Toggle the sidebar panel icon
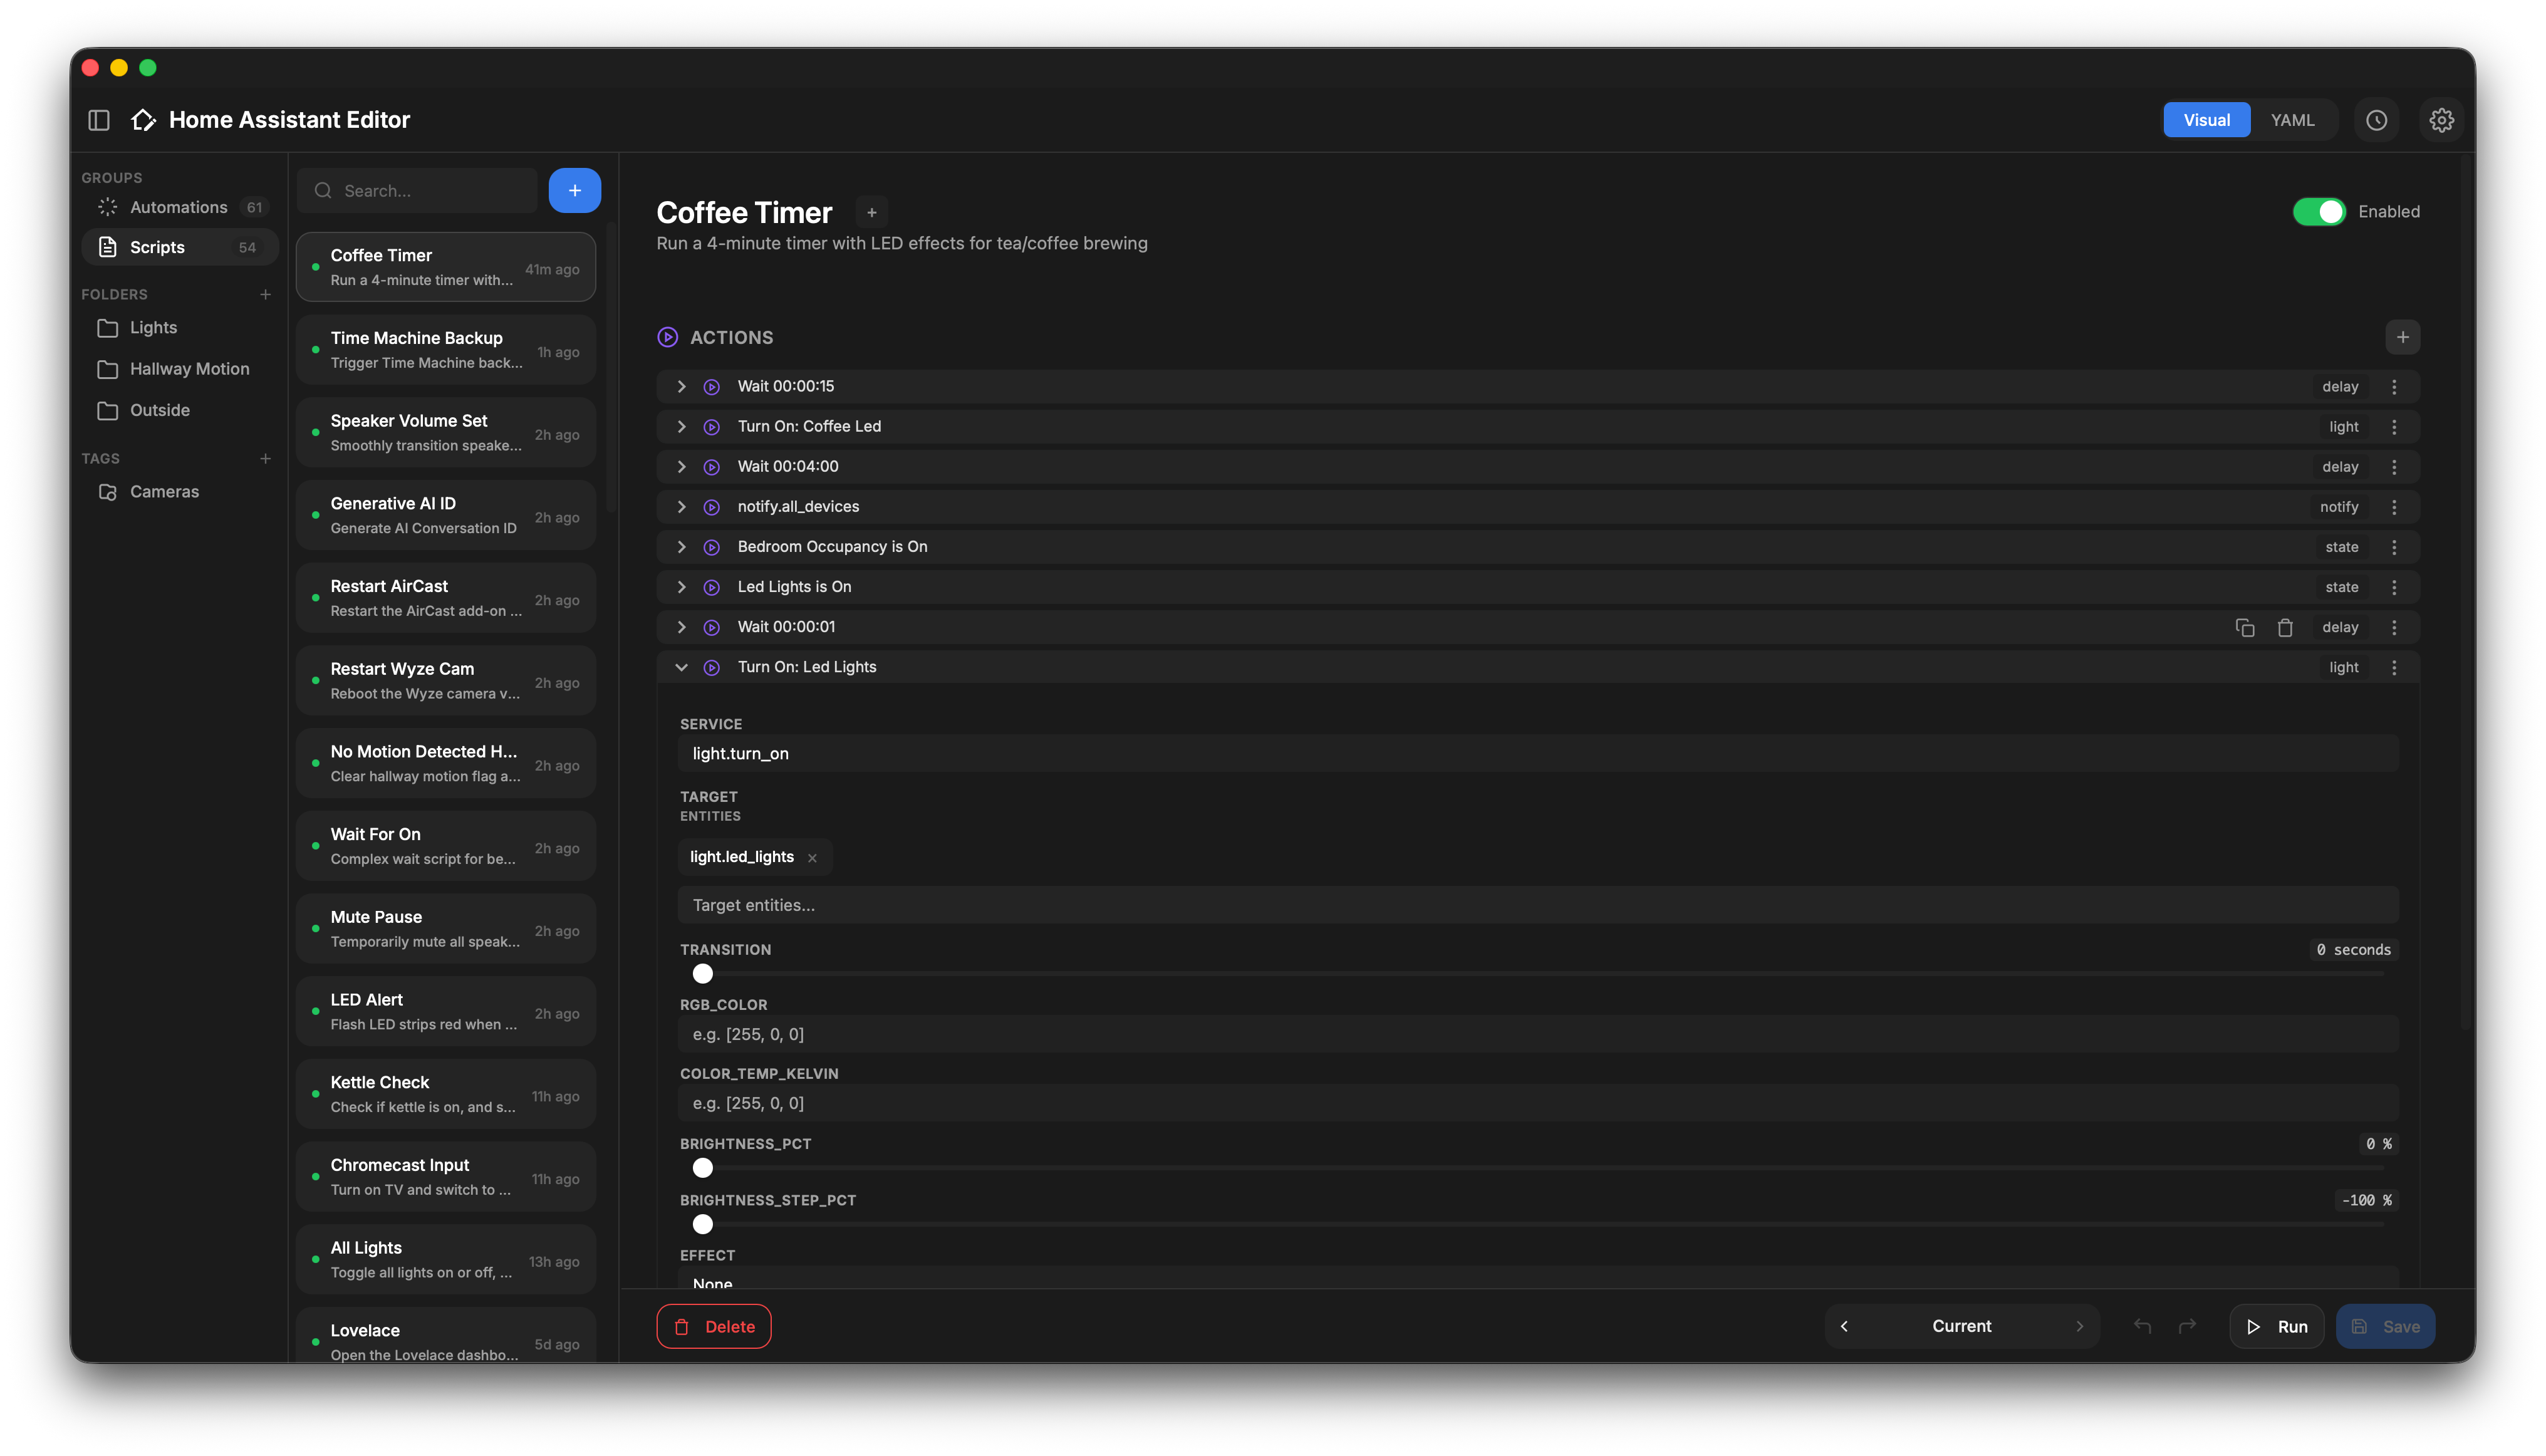 98,120
